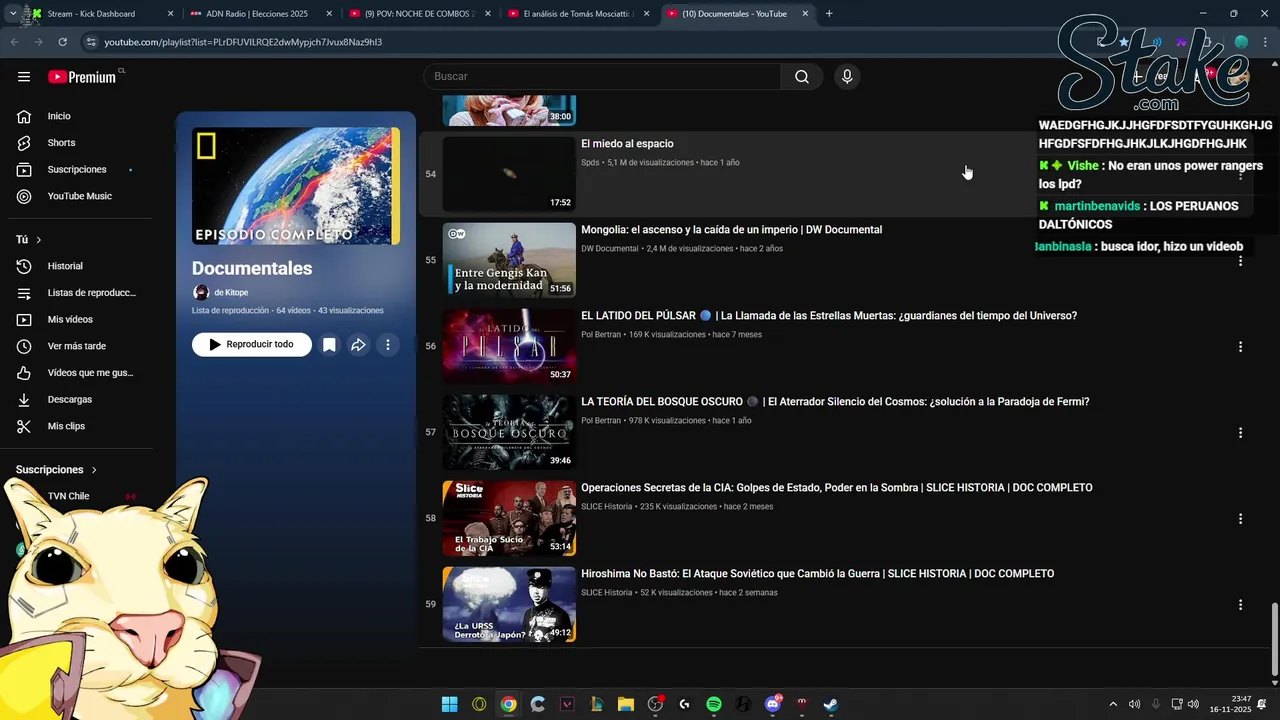Open DW Documental channel link
The image size is (1280, 720).
[610, 249]
